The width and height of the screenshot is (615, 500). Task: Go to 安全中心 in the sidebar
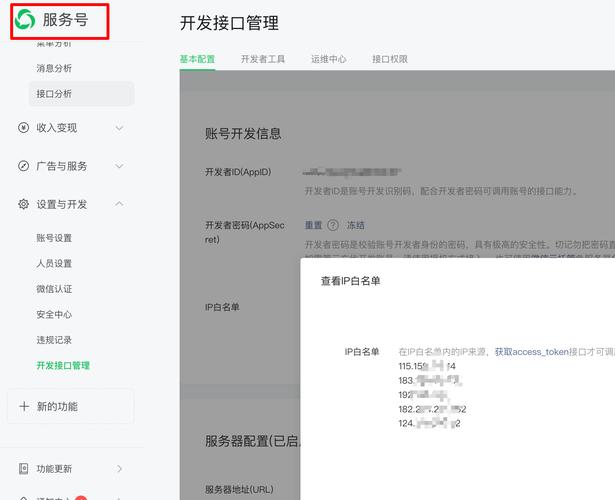click(54, 315)
